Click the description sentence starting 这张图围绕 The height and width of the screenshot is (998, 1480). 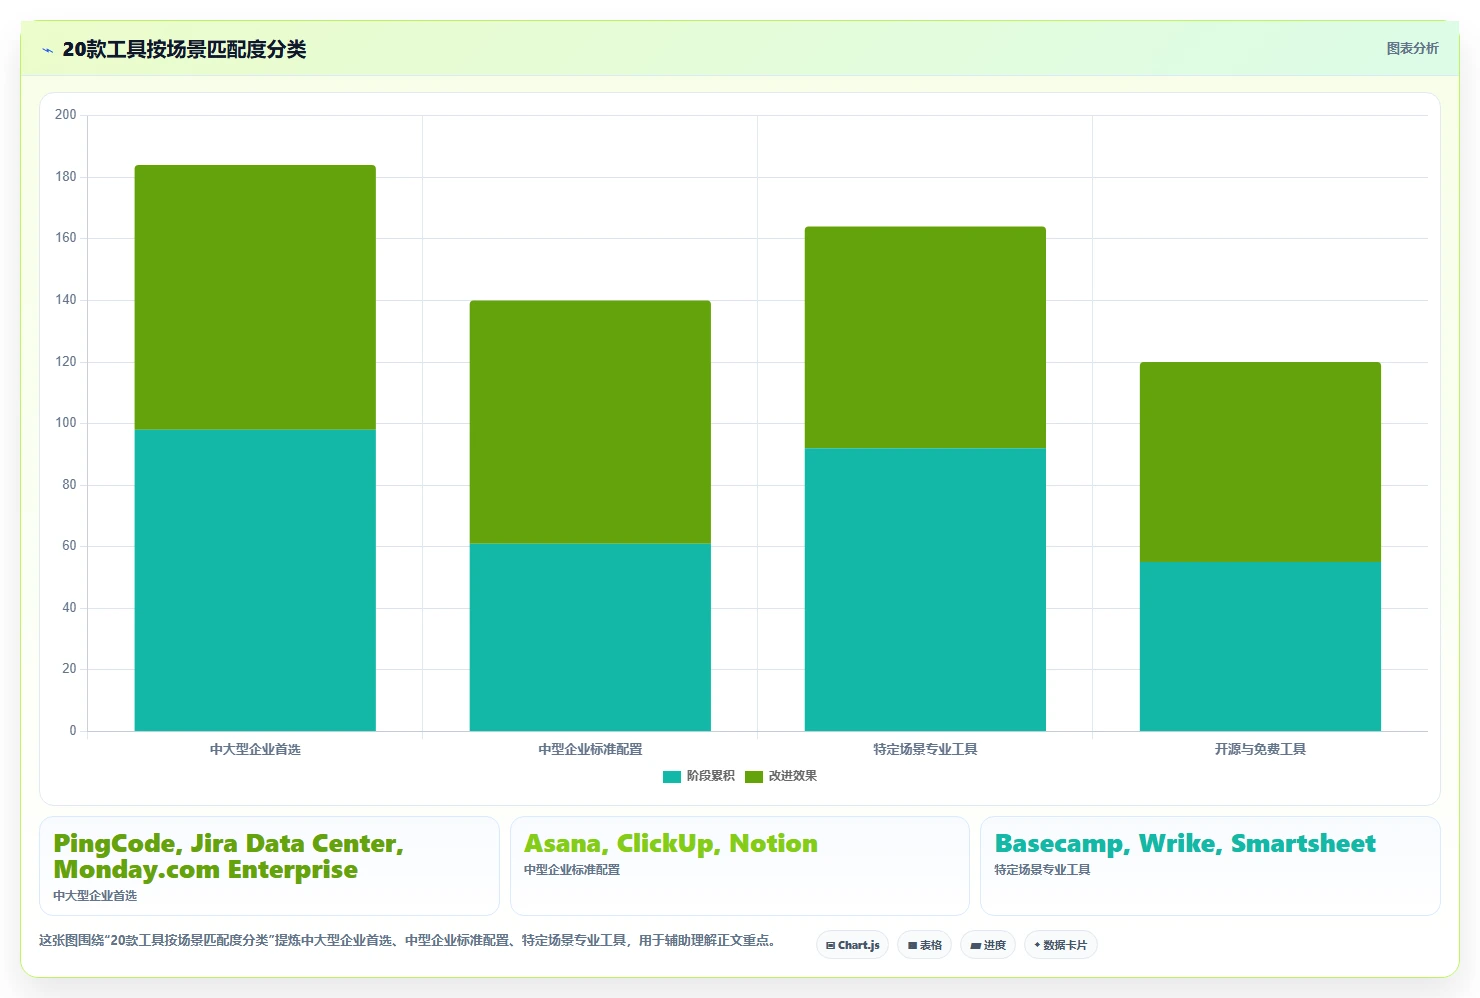pyautogui.click(x=407, y=940)
